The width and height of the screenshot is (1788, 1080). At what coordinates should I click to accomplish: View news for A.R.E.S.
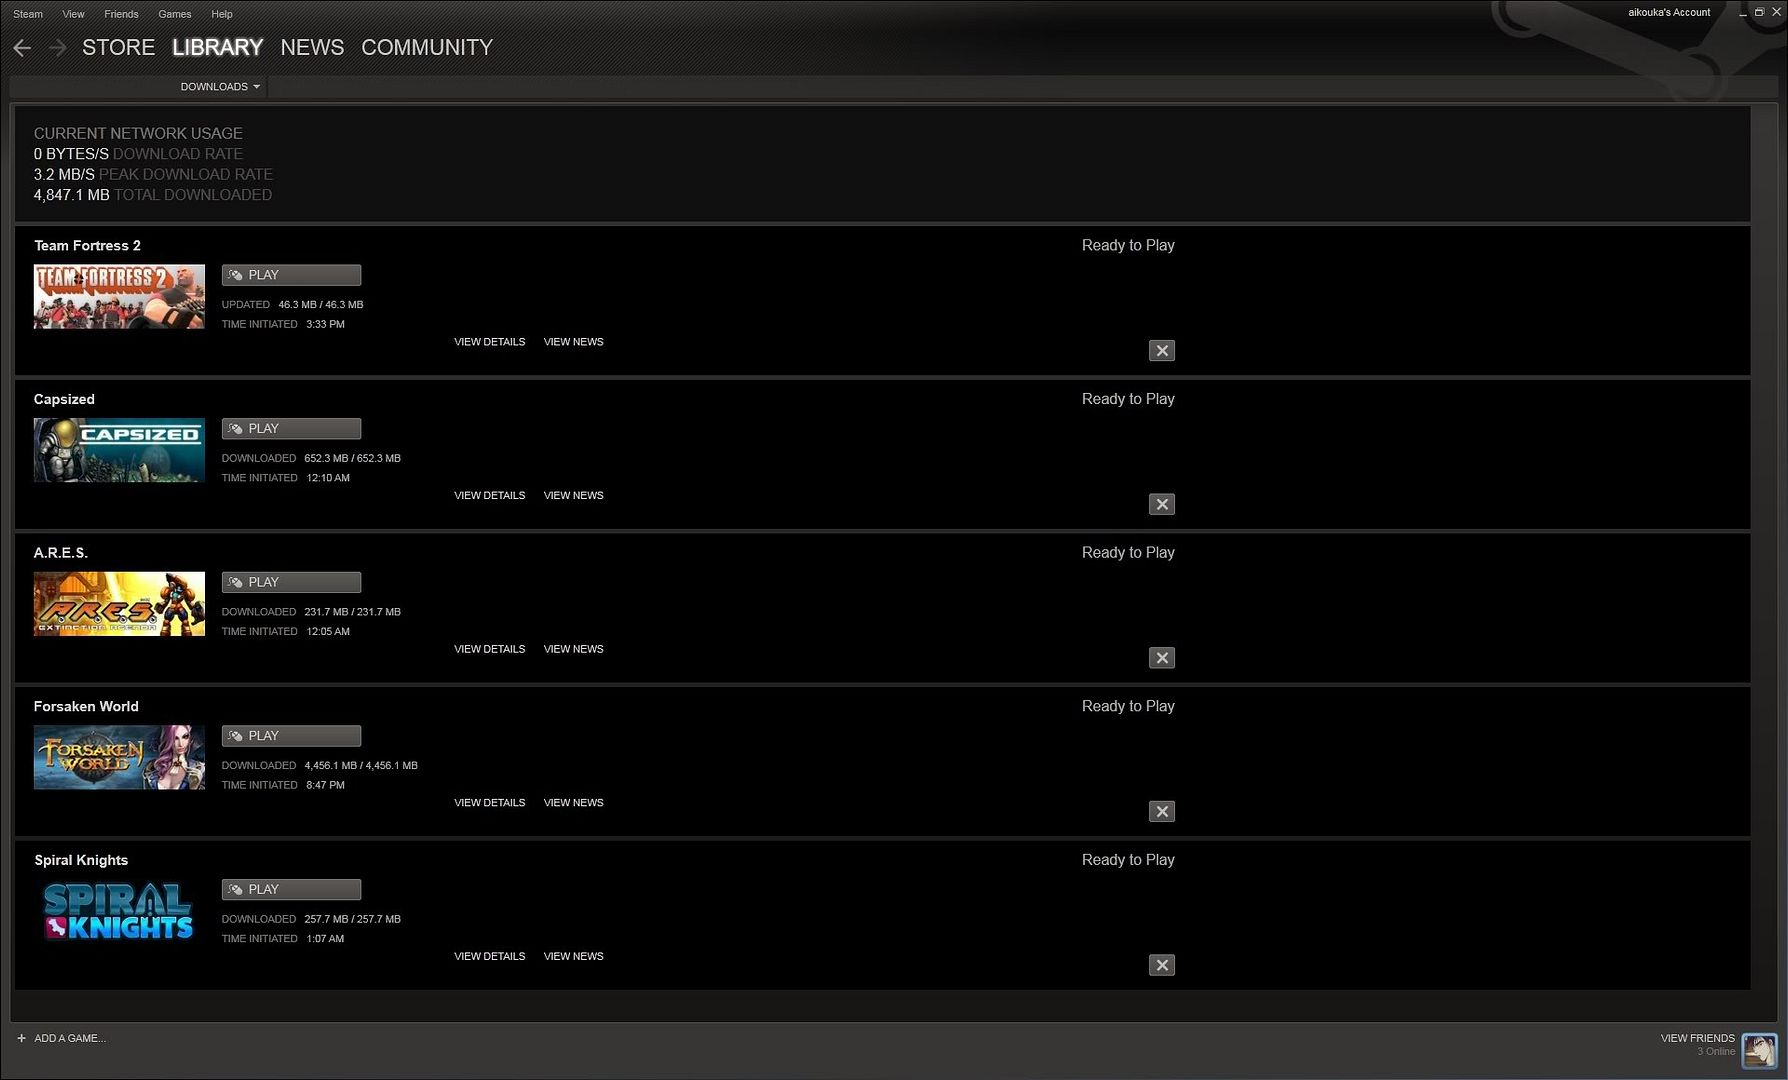tap(573, 650)
